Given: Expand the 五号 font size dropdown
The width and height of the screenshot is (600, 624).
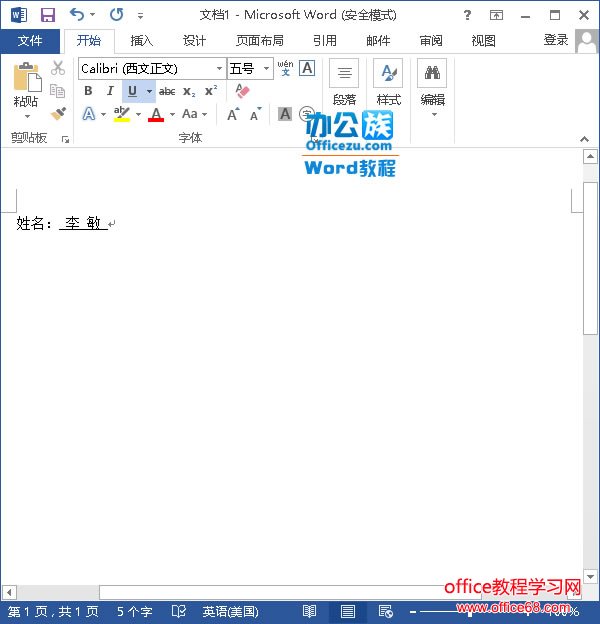Looking at the screenshot, I should pyautogui.click(x=267, y=68).
